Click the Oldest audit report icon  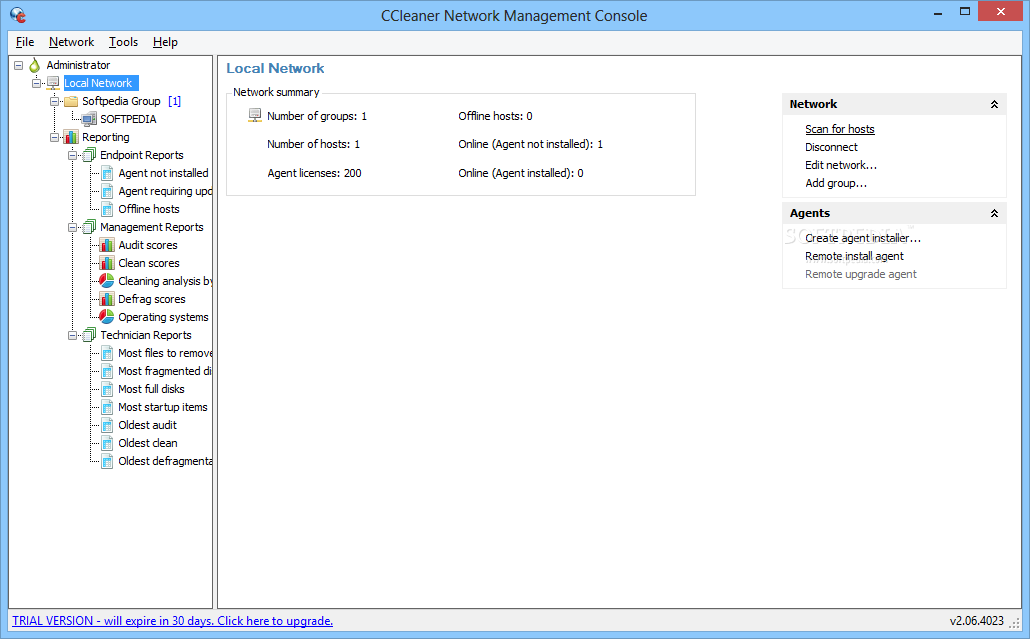point(107,426)
